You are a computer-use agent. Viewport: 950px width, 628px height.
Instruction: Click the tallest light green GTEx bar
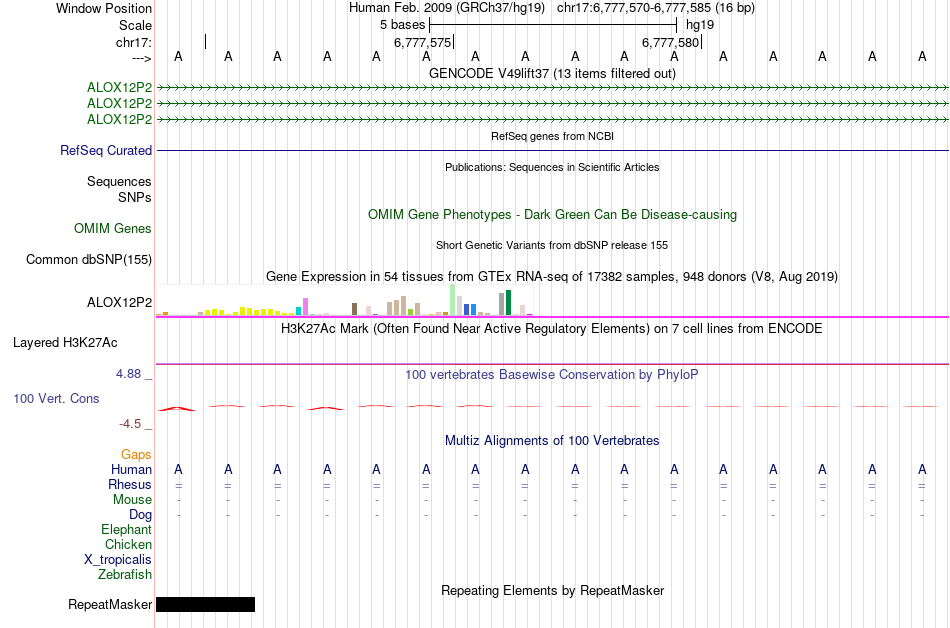pos(453,300)
